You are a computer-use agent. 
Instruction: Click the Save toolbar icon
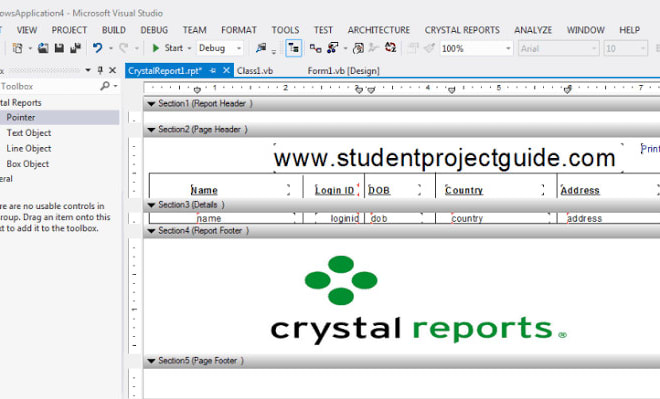pyautogui.click(x=59, y=48)
